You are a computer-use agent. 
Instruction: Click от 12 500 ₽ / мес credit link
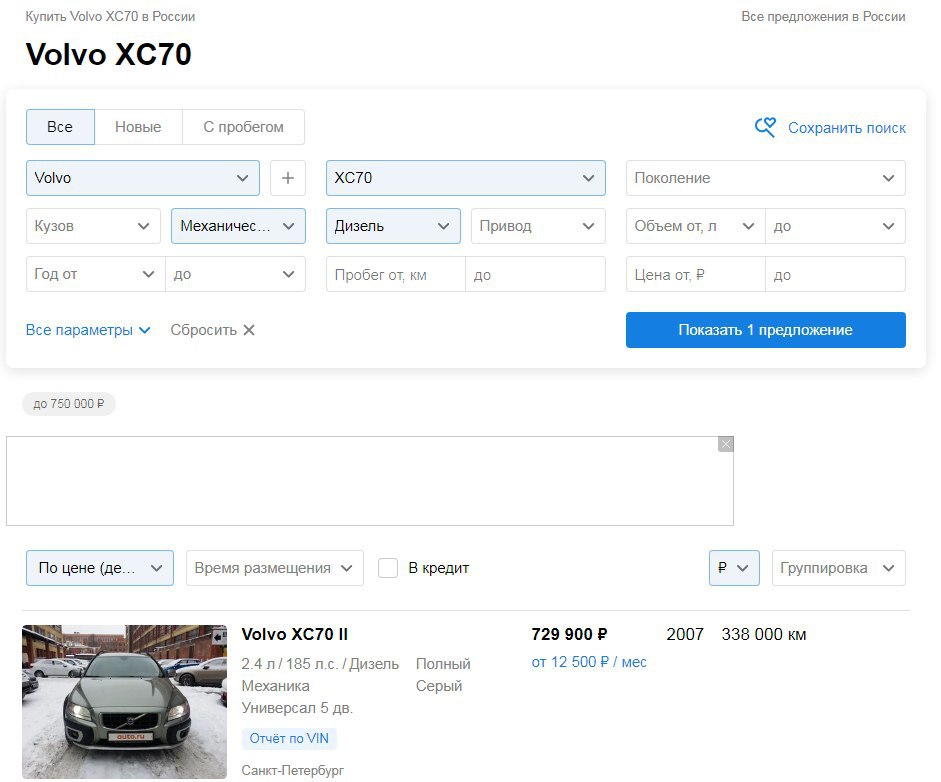pyautogui.click(x=589, y=662)
